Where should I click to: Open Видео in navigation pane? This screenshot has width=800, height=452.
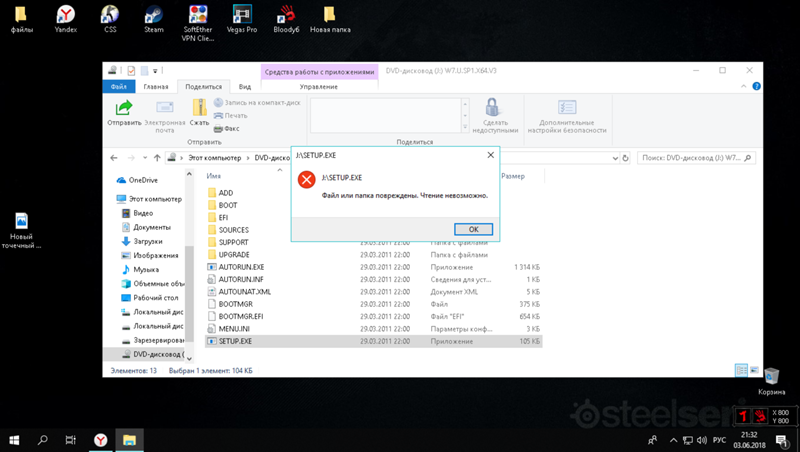[137, 213]
